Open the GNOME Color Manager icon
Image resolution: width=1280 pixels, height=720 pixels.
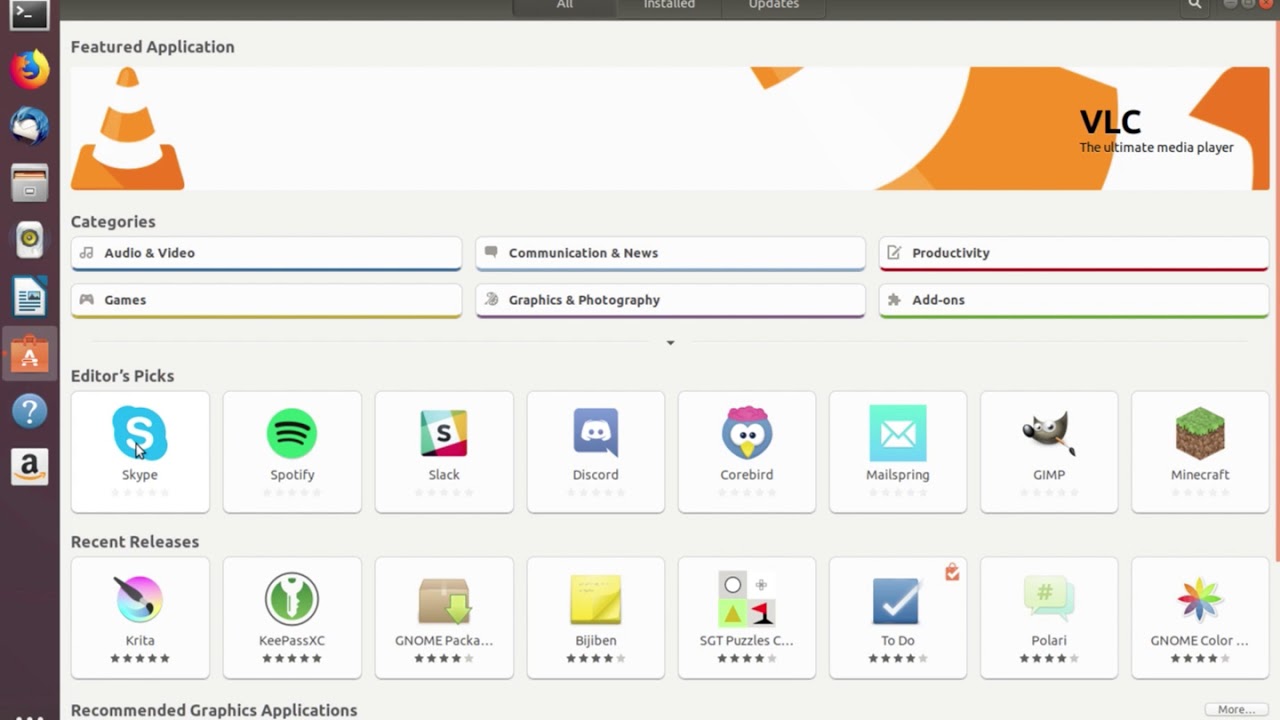pos(1200,599)
